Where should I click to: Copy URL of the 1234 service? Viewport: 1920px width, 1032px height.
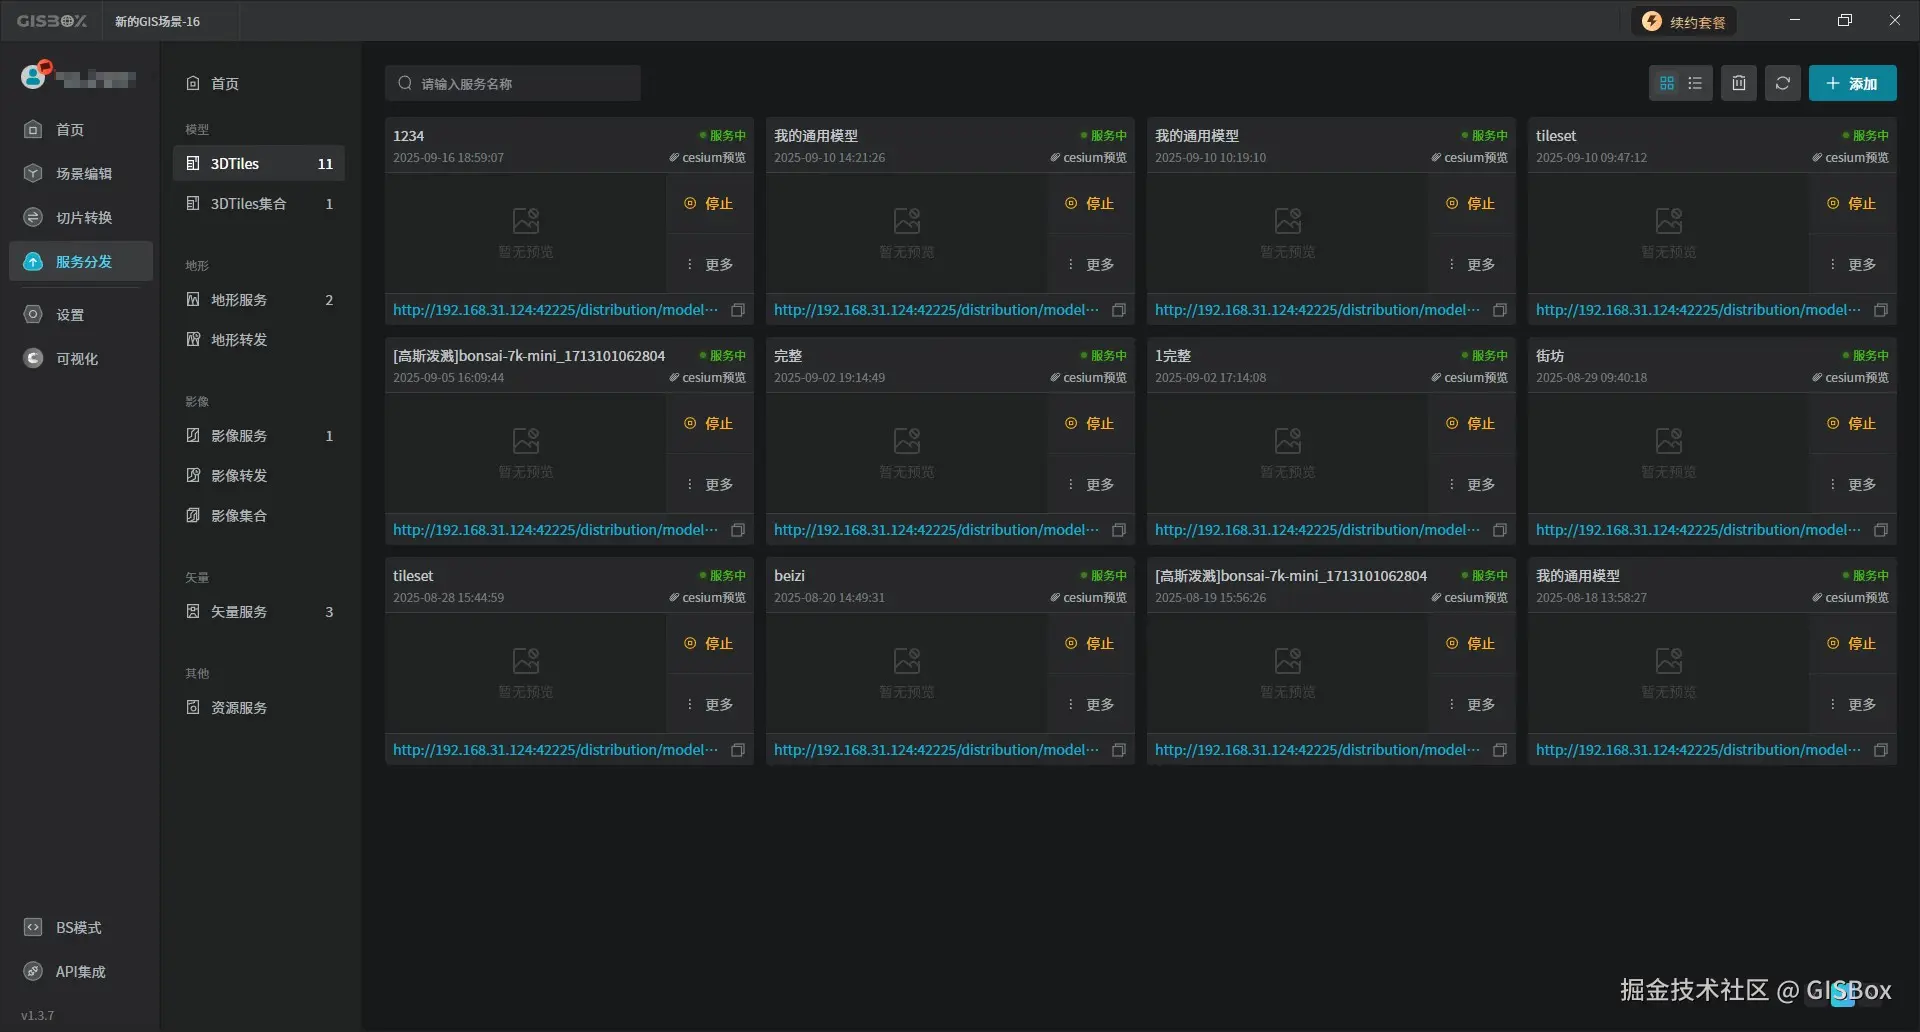click(738, 310)
